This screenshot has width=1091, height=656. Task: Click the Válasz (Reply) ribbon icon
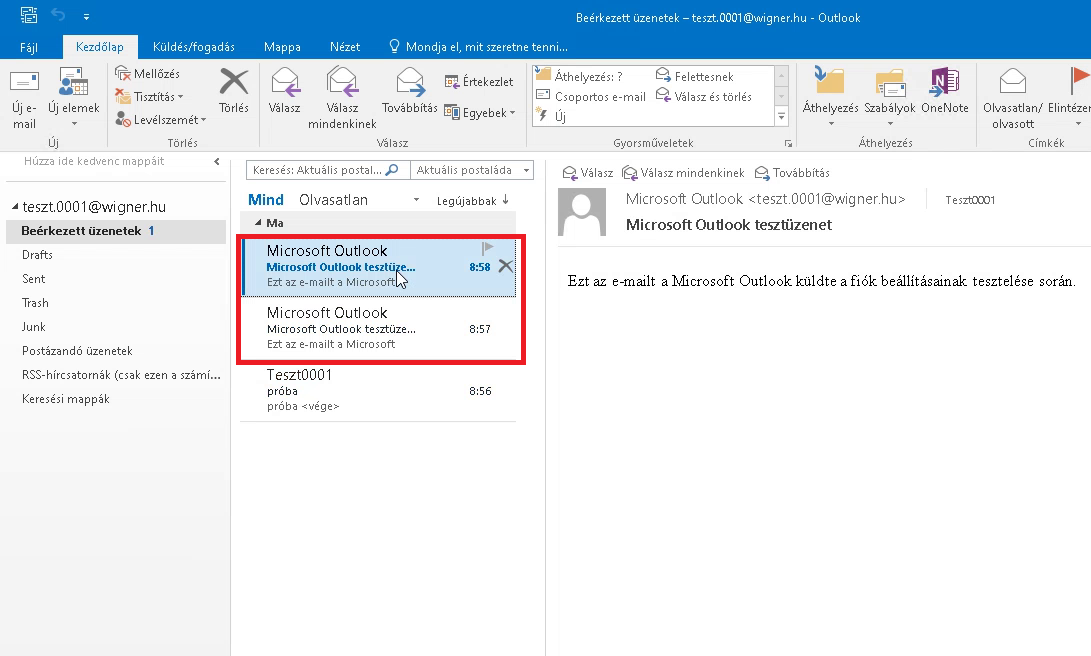click(x=285, y=82)
